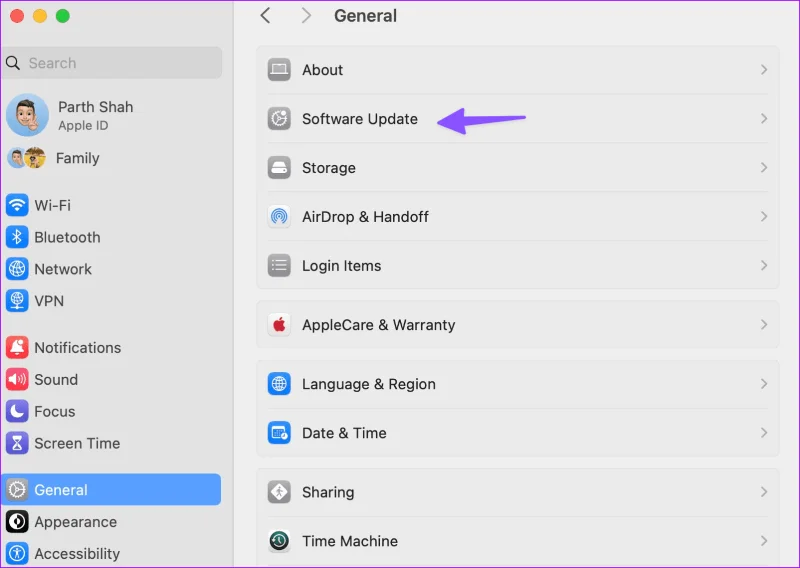The image size is (800, 568).
Task: Click the yellow minimize window button
Action: (40, 16)
